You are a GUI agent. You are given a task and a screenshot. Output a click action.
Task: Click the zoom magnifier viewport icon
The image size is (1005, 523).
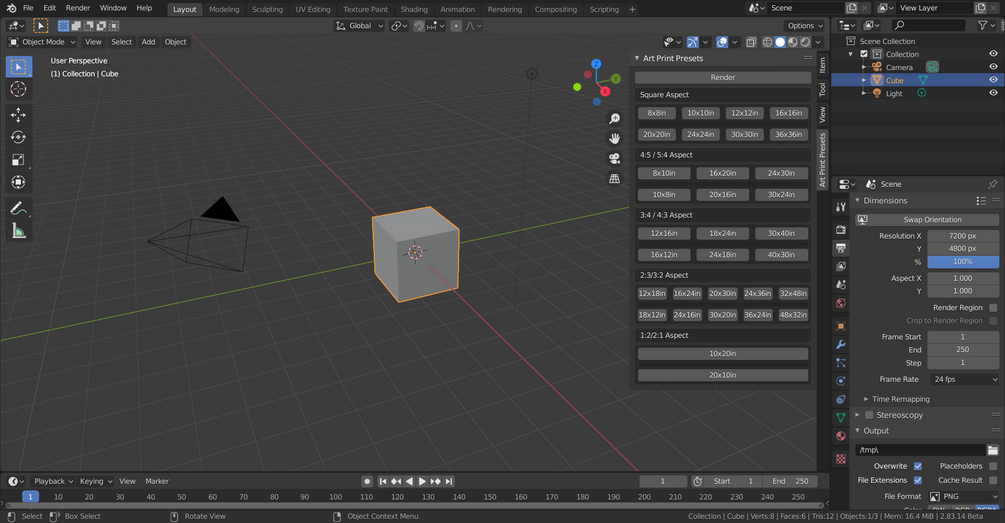point(615,119)
